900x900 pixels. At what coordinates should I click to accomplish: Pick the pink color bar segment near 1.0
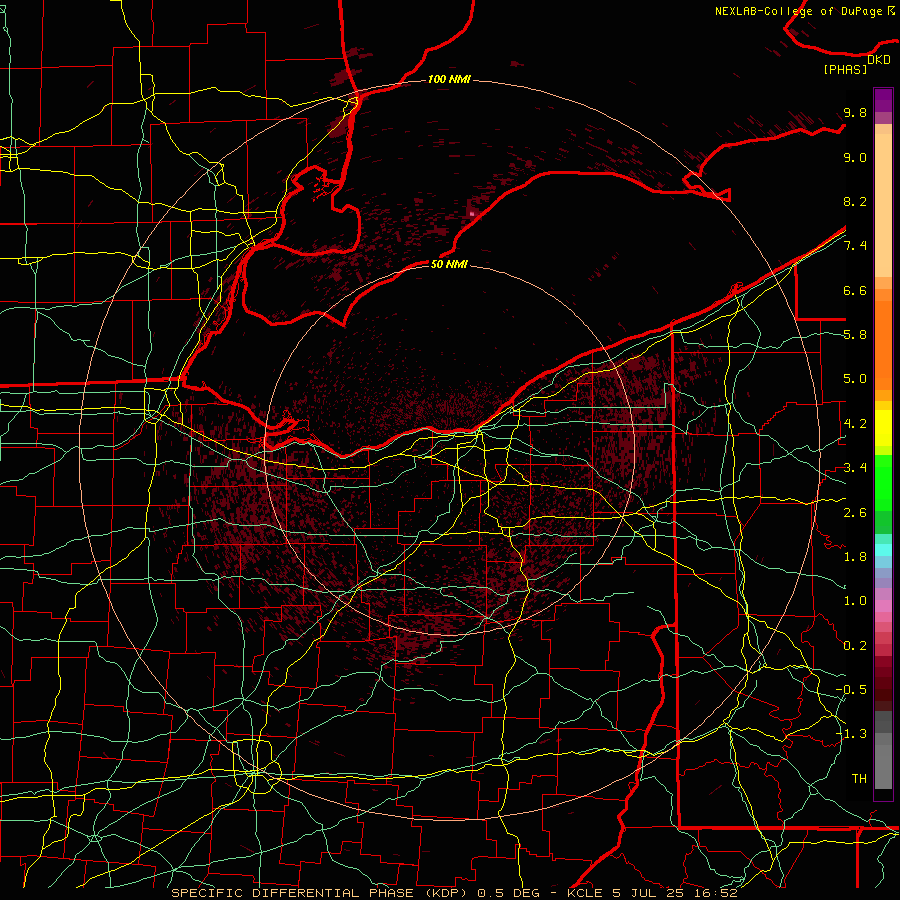click(x=883, y=606)
